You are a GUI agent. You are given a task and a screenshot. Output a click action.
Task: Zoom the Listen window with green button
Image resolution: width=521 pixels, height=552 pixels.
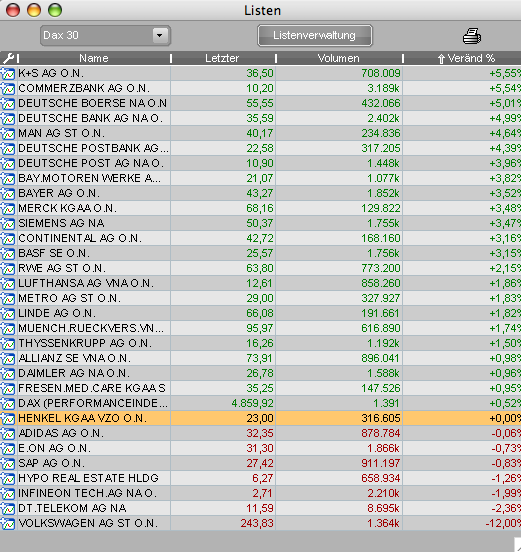coord(55,10)
